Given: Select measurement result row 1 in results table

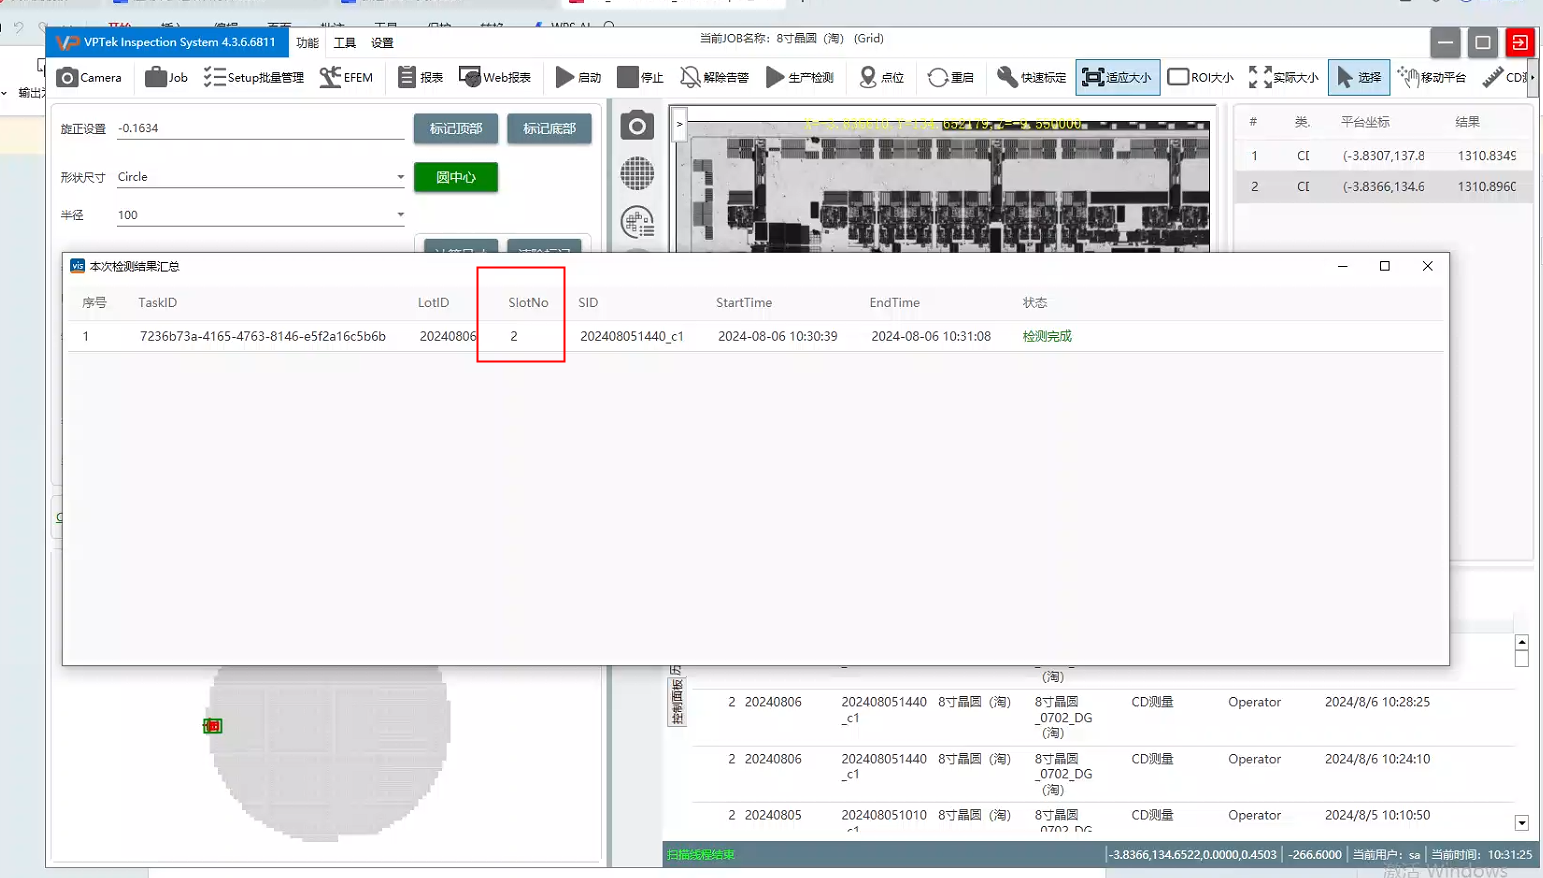Looking at the screenshot, I should pyautogui.click(x=1383, y=156).
